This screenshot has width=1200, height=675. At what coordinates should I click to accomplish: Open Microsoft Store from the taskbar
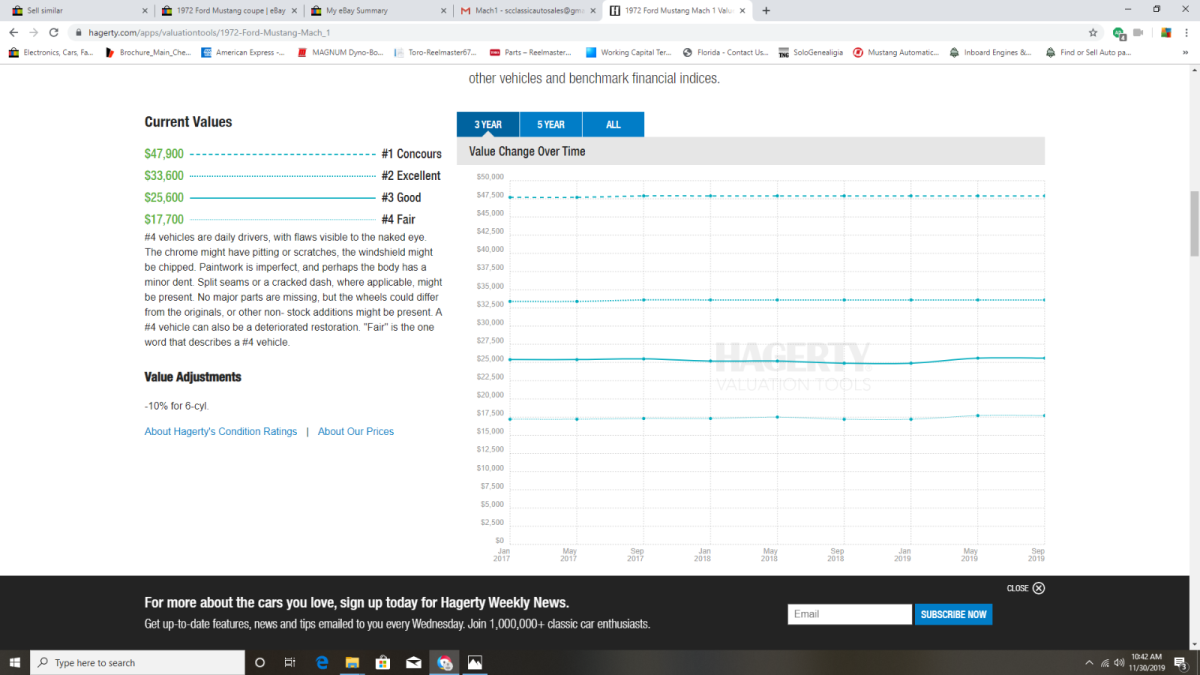click(x=382, y=662)
